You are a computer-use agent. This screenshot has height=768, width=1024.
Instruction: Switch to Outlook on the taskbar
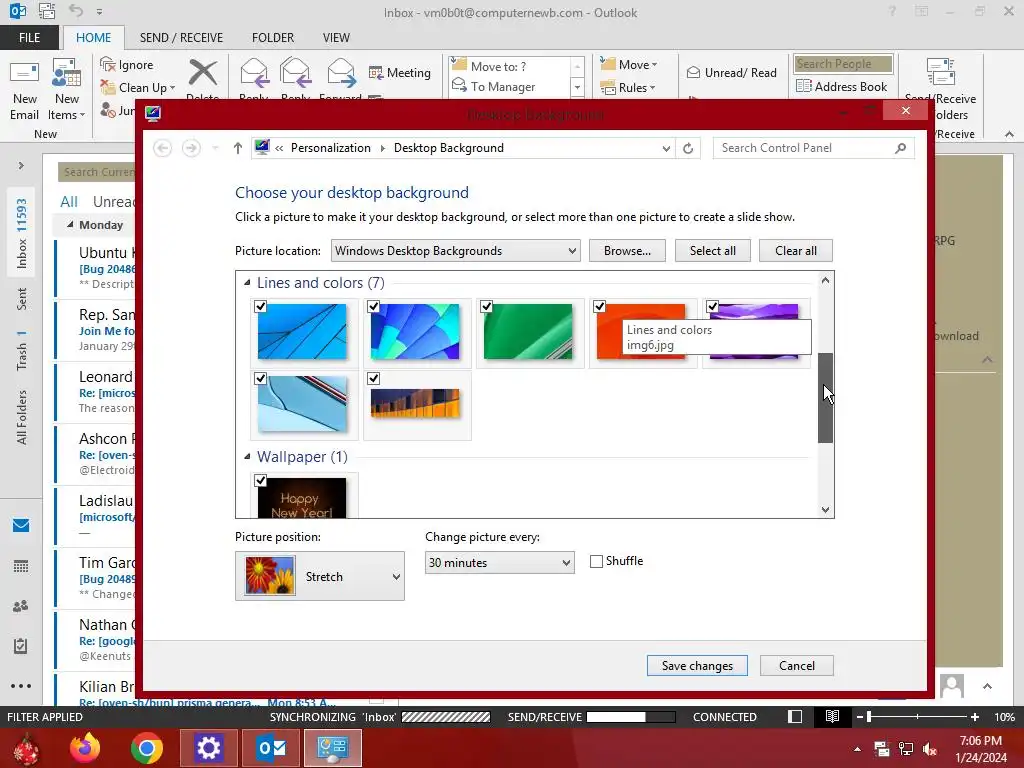pyautogui.click(x=271, y=748)
